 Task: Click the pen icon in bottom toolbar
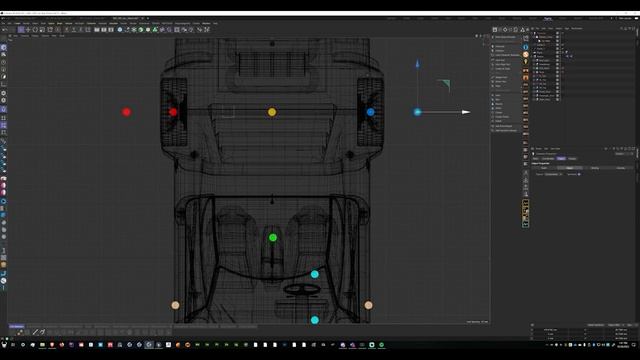coord(35,332)
